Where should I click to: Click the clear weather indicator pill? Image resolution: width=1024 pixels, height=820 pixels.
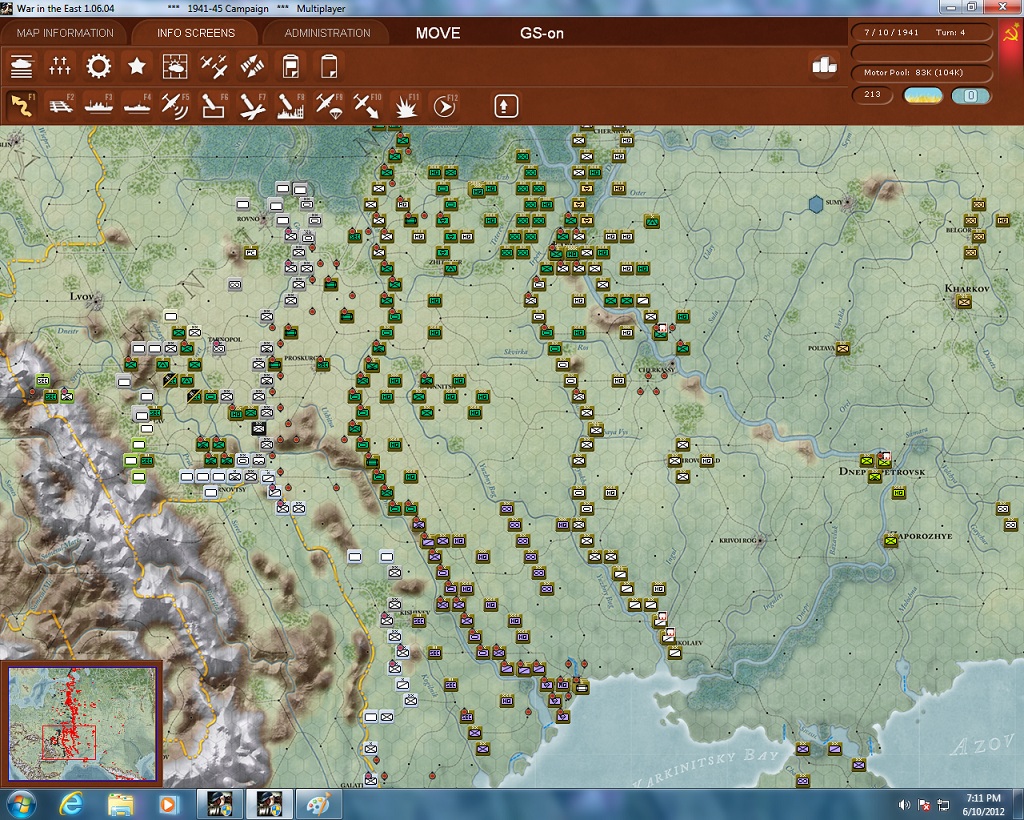pos(922,96)
